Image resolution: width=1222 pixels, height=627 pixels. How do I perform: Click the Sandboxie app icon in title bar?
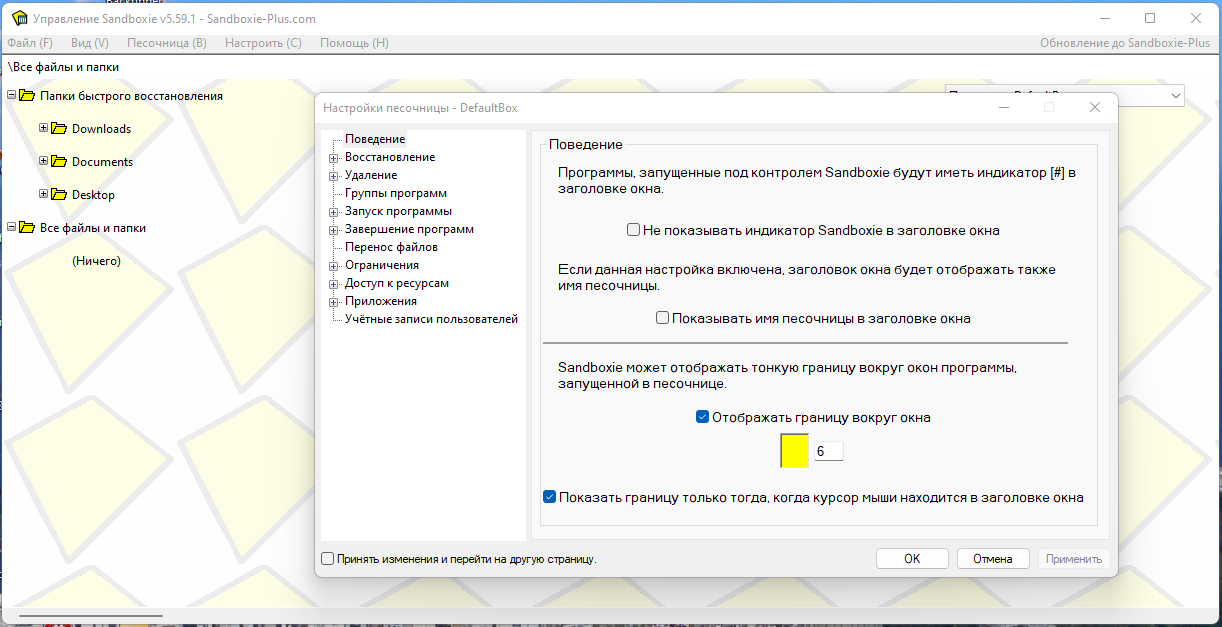point(18,19)
